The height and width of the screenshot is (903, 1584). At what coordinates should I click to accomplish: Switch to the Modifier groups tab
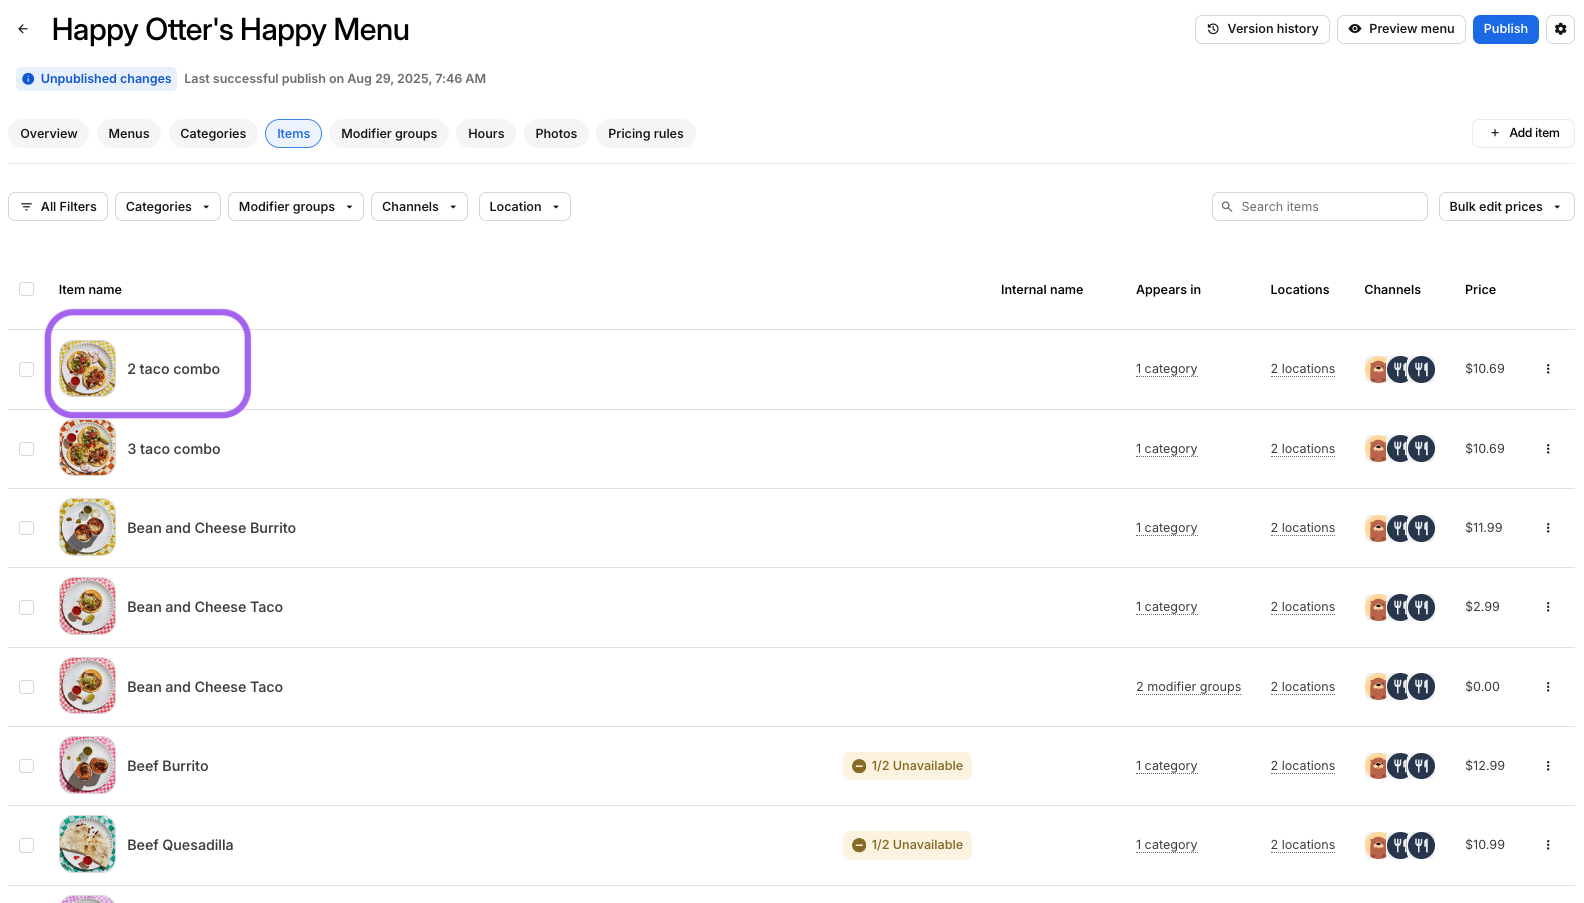pos(389,134)
